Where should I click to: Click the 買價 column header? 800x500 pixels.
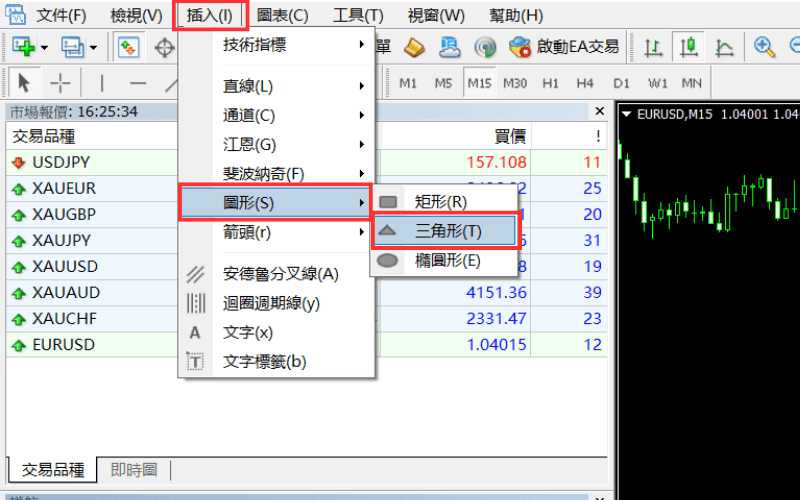click(510, 136)
